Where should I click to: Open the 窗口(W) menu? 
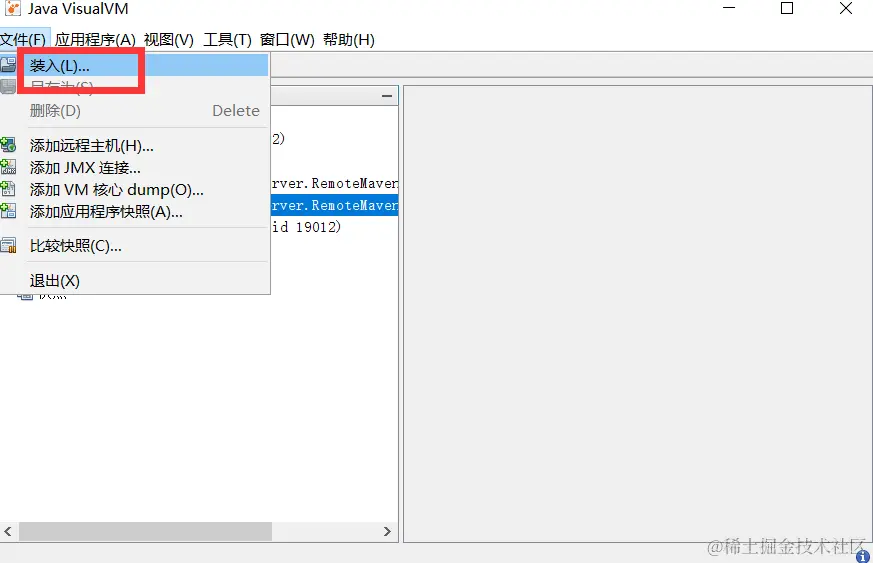tap(287, 40)
